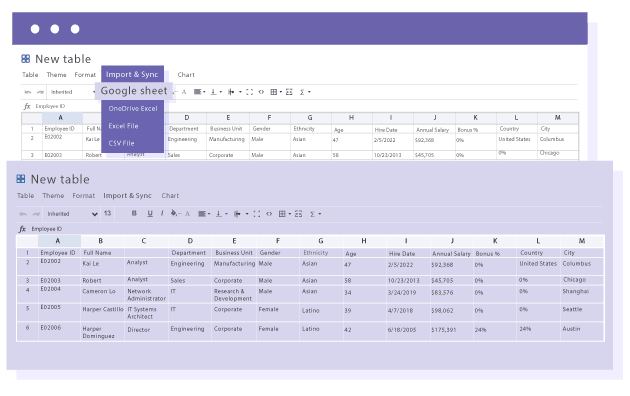Image resolution: width=630 pixels, height=396 pixels.
Task: Click vertical align icon in lower toolbar
Action: pos(219,214)
